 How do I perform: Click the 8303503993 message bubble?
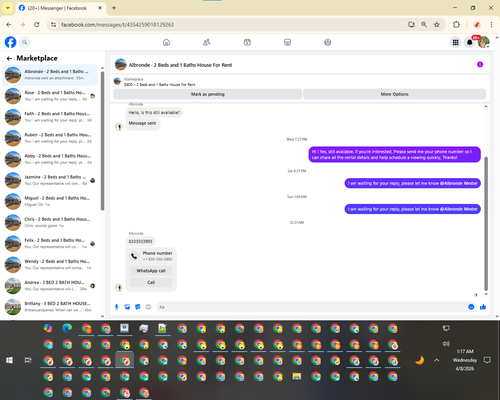[x=140, y=241]
